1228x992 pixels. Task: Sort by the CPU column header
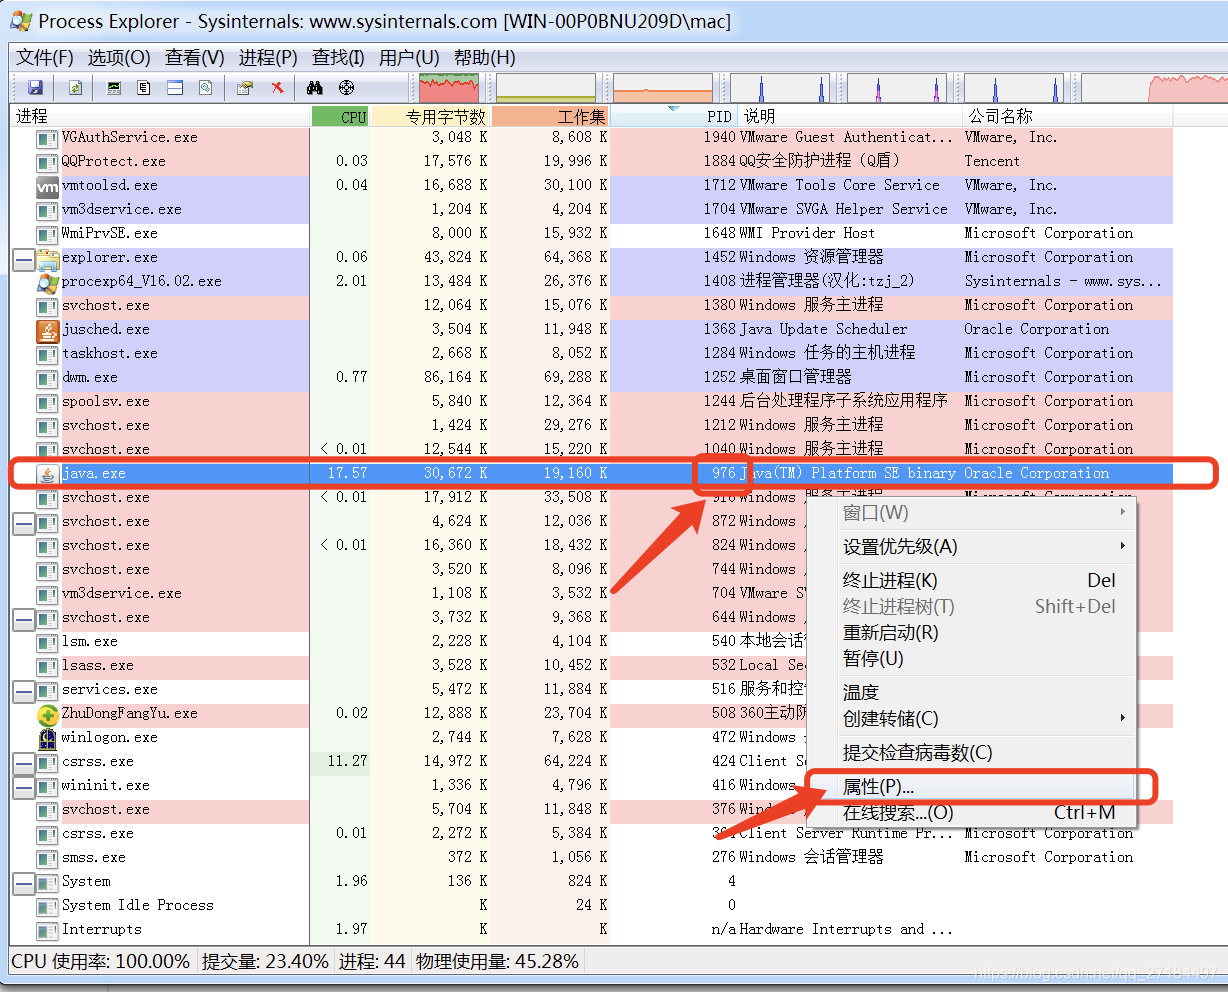pyautogui.click(x=341, y=116)
